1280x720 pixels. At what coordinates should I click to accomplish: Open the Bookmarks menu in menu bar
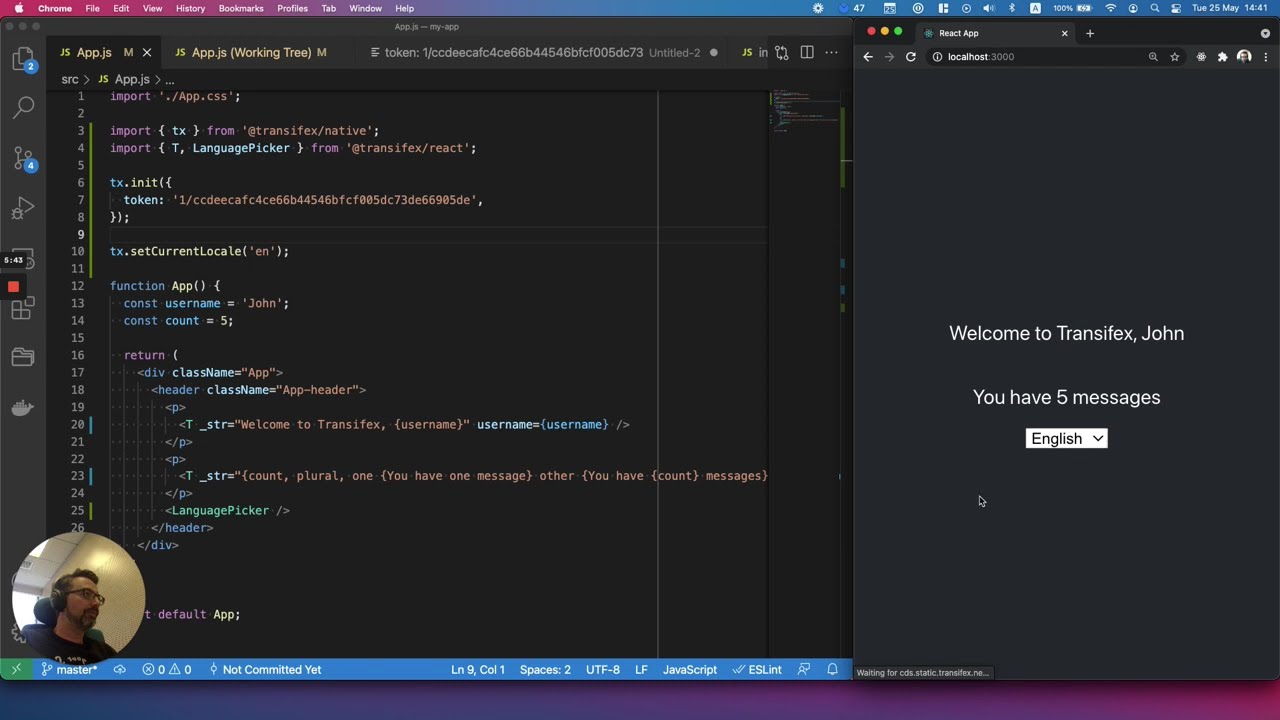pos(241,8)
